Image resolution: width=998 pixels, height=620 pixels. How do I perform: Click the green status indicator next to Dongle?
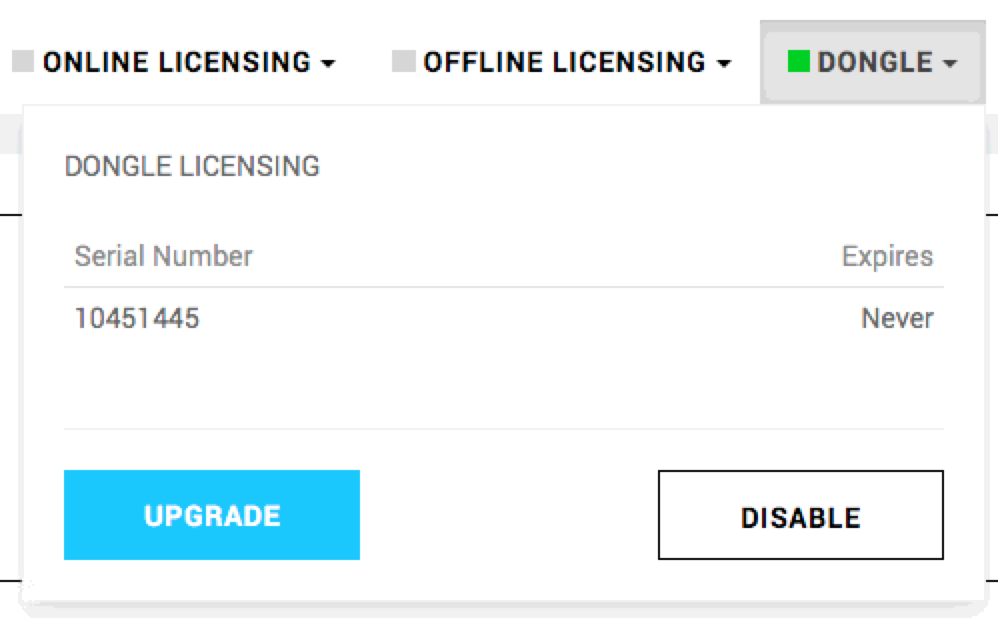coord(798,62)
